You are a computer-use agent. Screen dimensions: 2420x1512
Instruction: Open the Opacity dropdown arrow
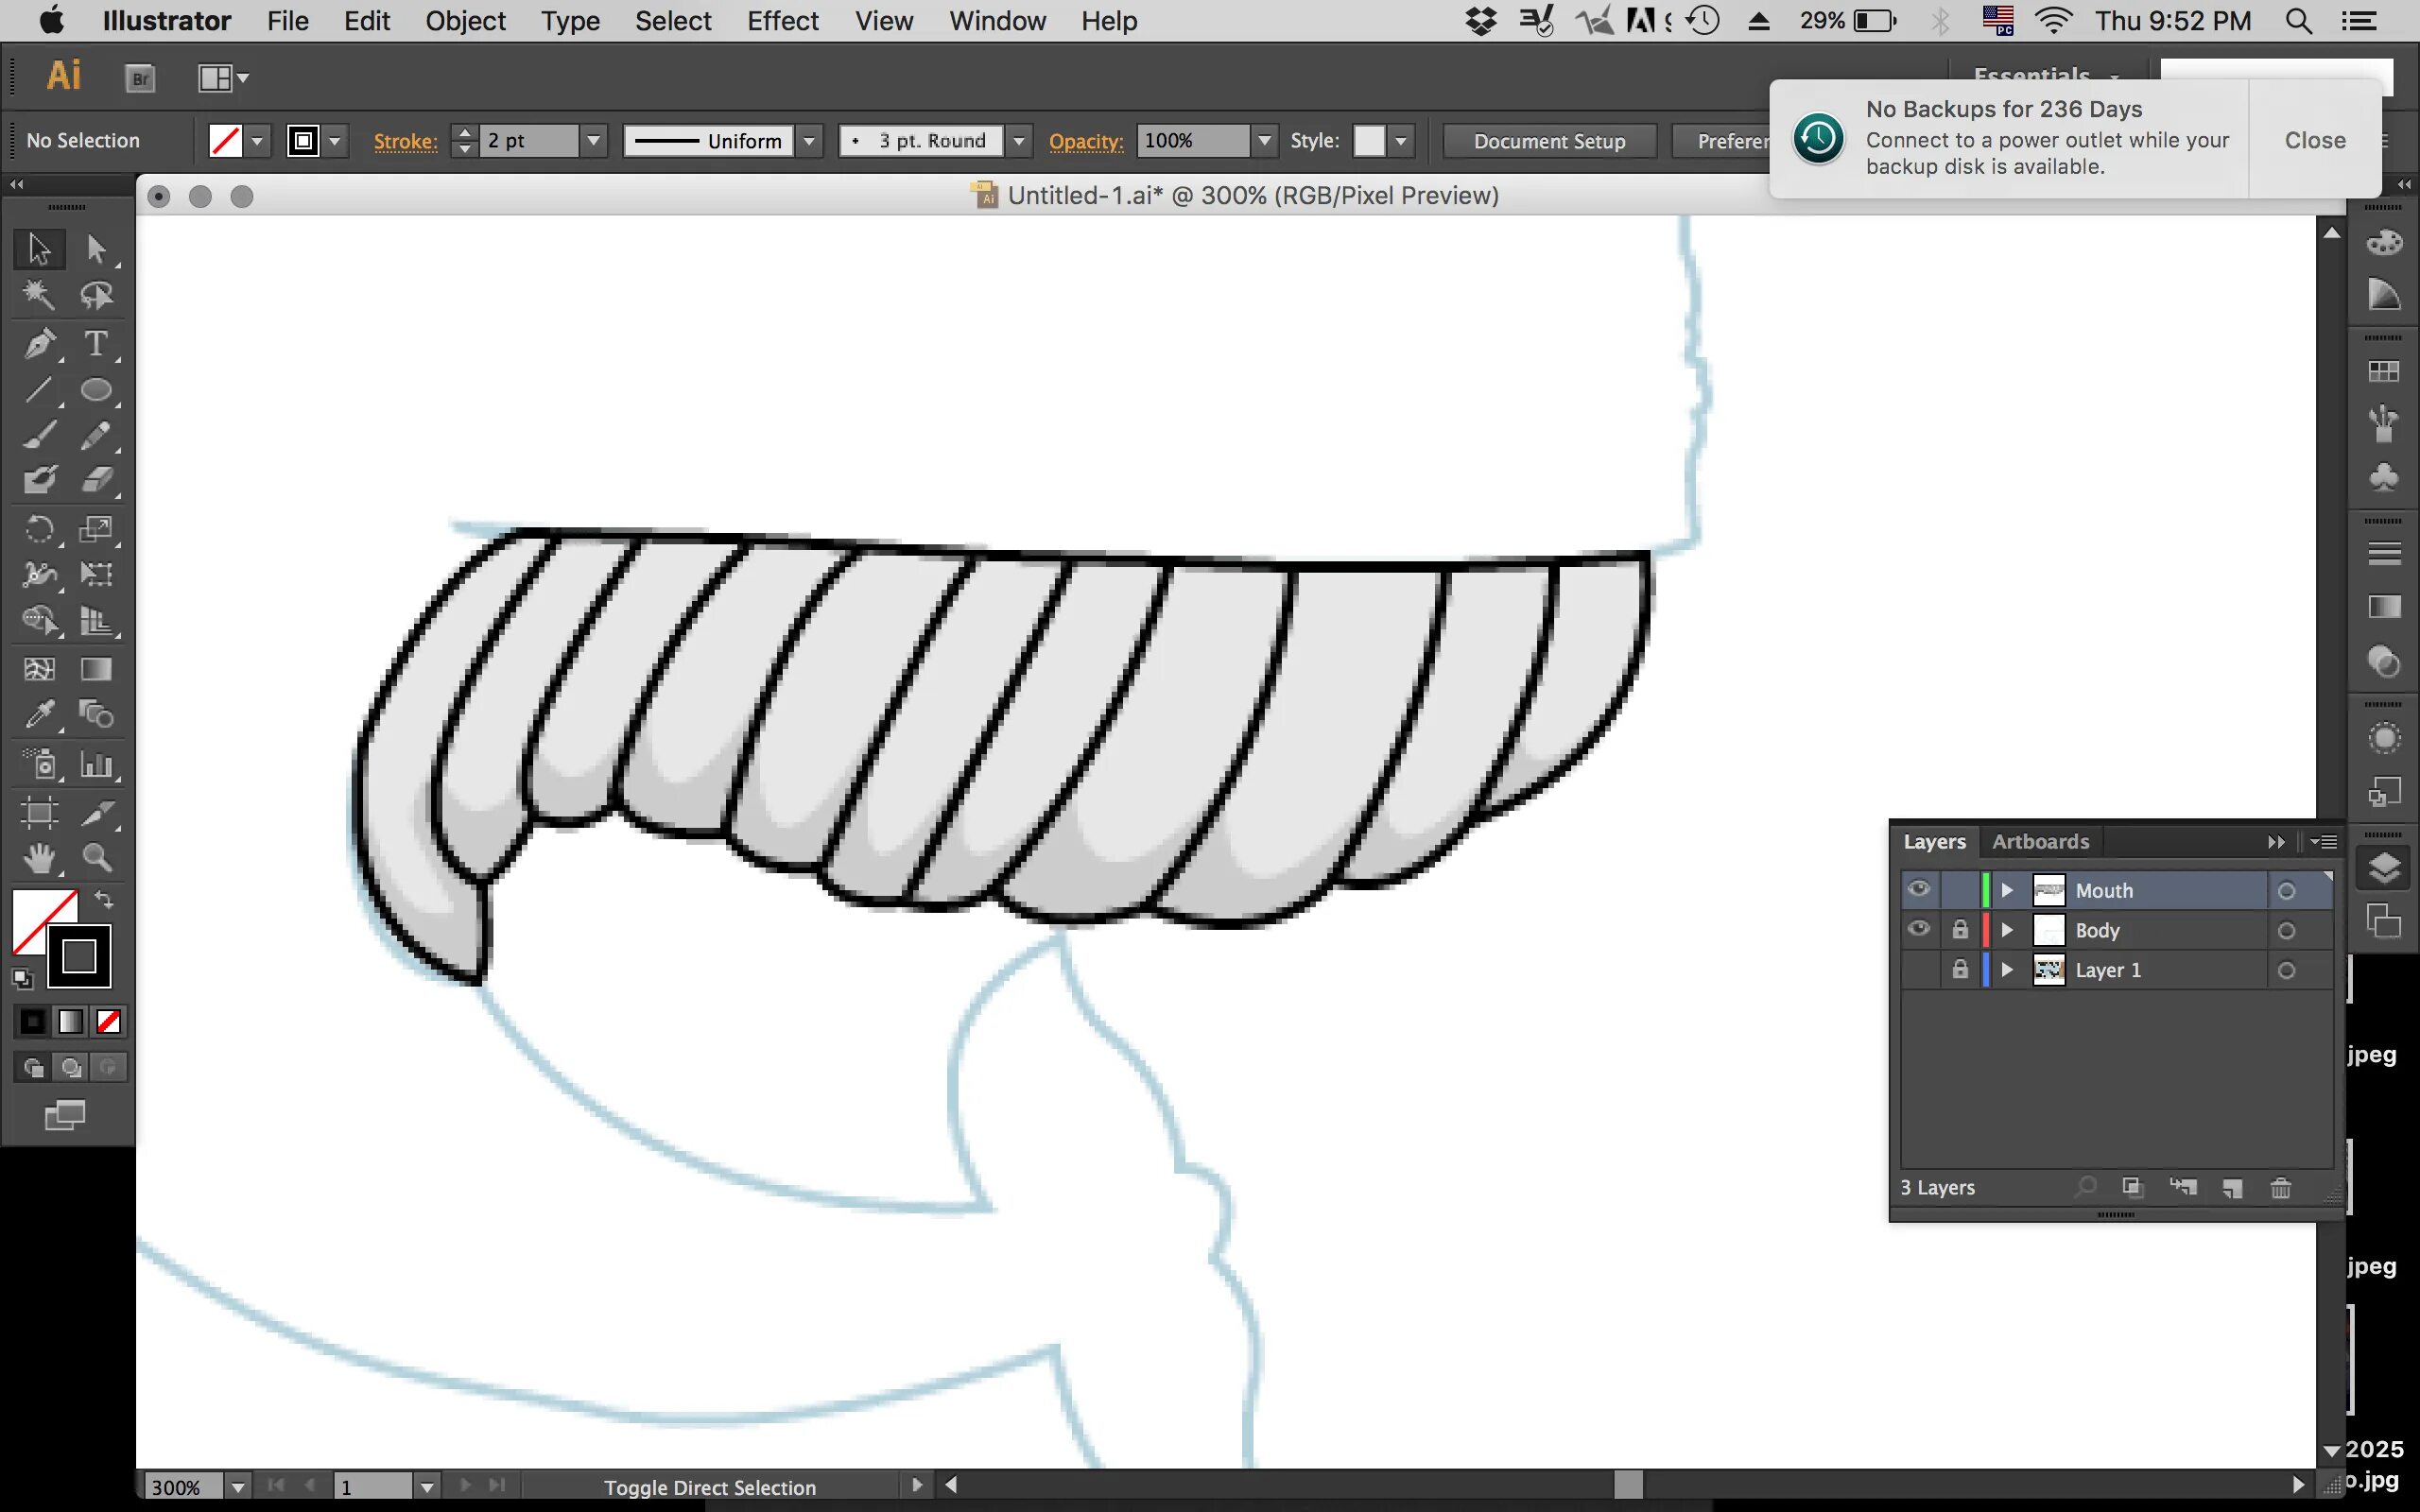coord(1265,141)
